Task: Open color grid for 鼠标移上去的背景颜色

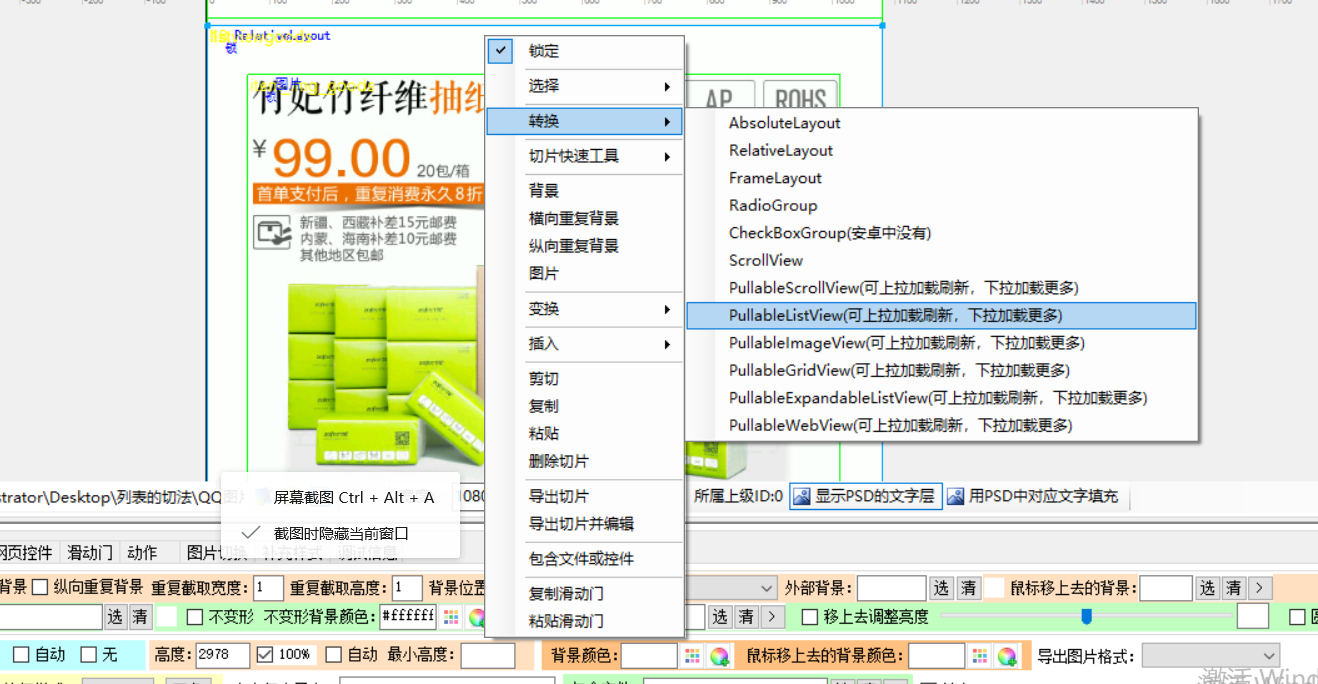Action: pos(980,656)
